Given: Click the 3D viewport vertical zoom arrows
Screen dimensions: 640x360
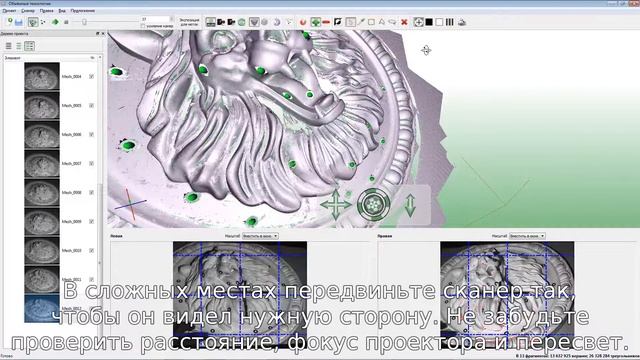Looking at the screenshot, I should (410, 205).
